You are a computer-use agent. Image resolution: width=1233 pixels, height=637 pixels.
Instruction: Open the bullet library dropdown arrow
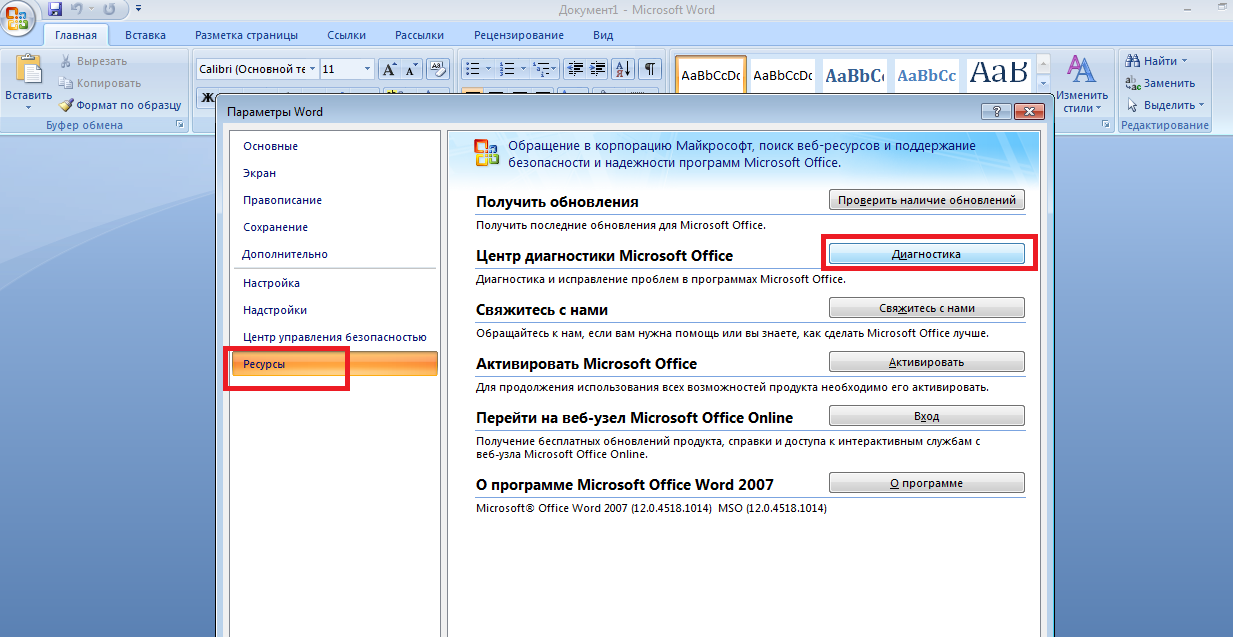[488, 69]
